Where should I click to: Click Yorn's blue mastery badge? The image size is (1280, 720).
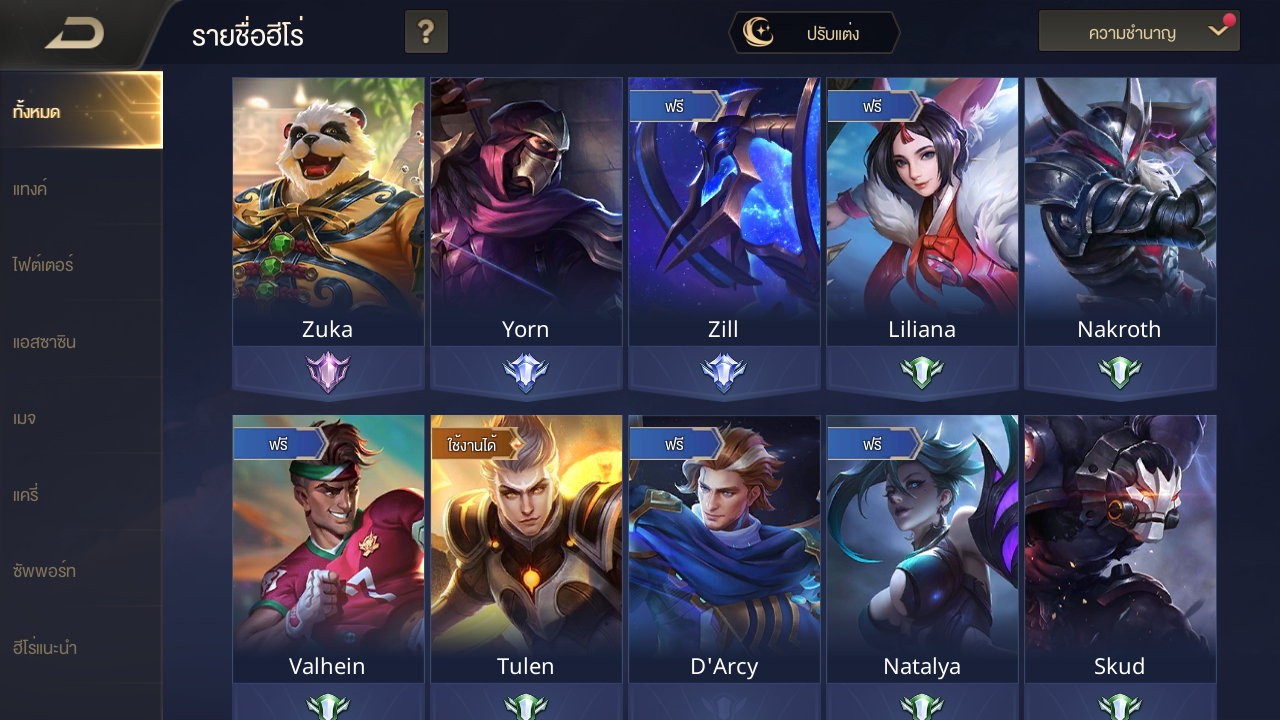pos(526,373)
